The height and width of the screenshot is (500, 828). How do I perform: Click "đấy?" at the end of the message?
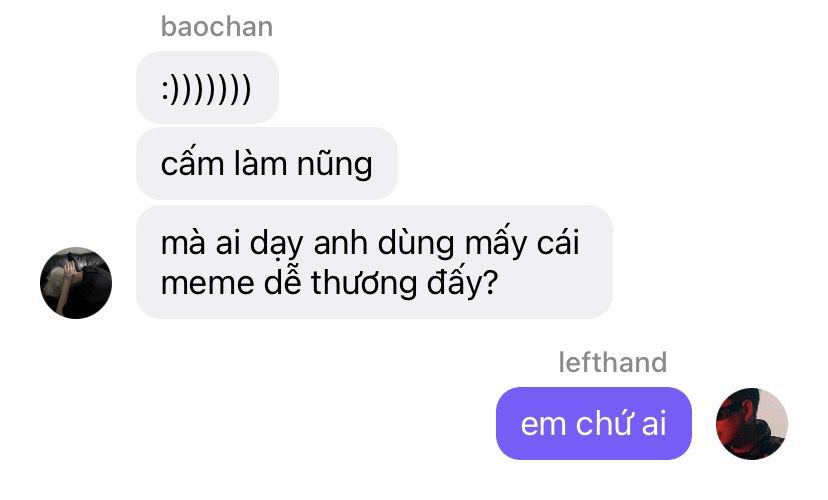pyautogui.click(x=463, y=283)
